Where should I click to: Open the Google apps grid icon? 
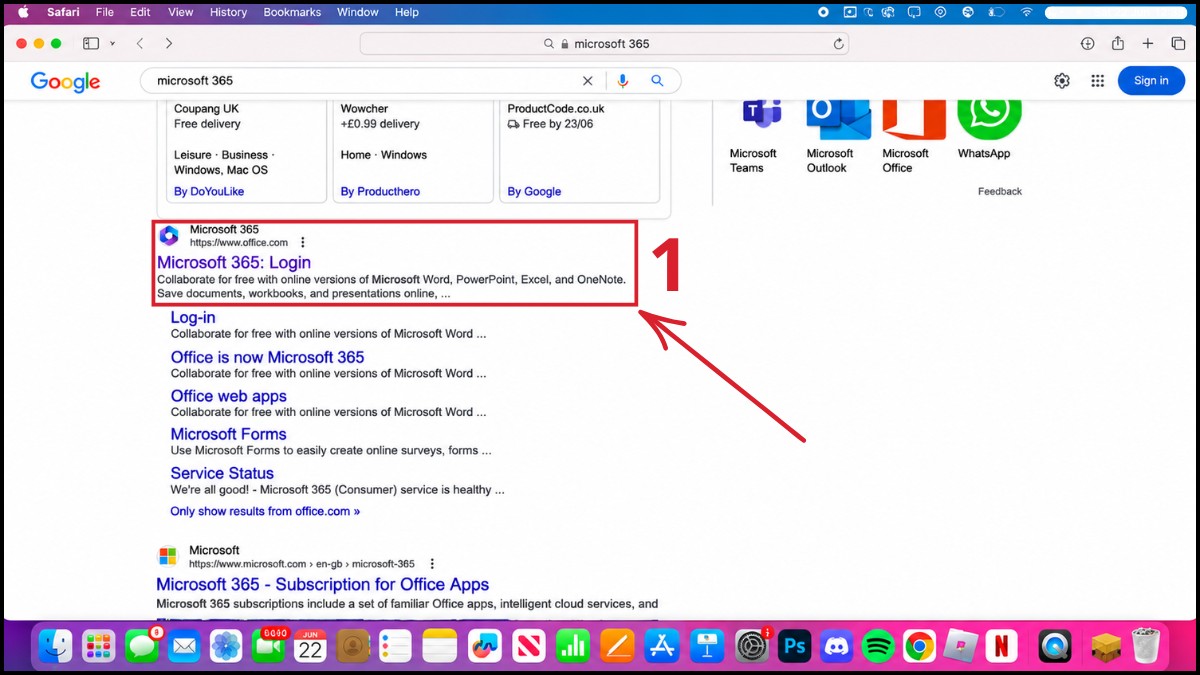pyautogui.click(x=1097, y=81)
